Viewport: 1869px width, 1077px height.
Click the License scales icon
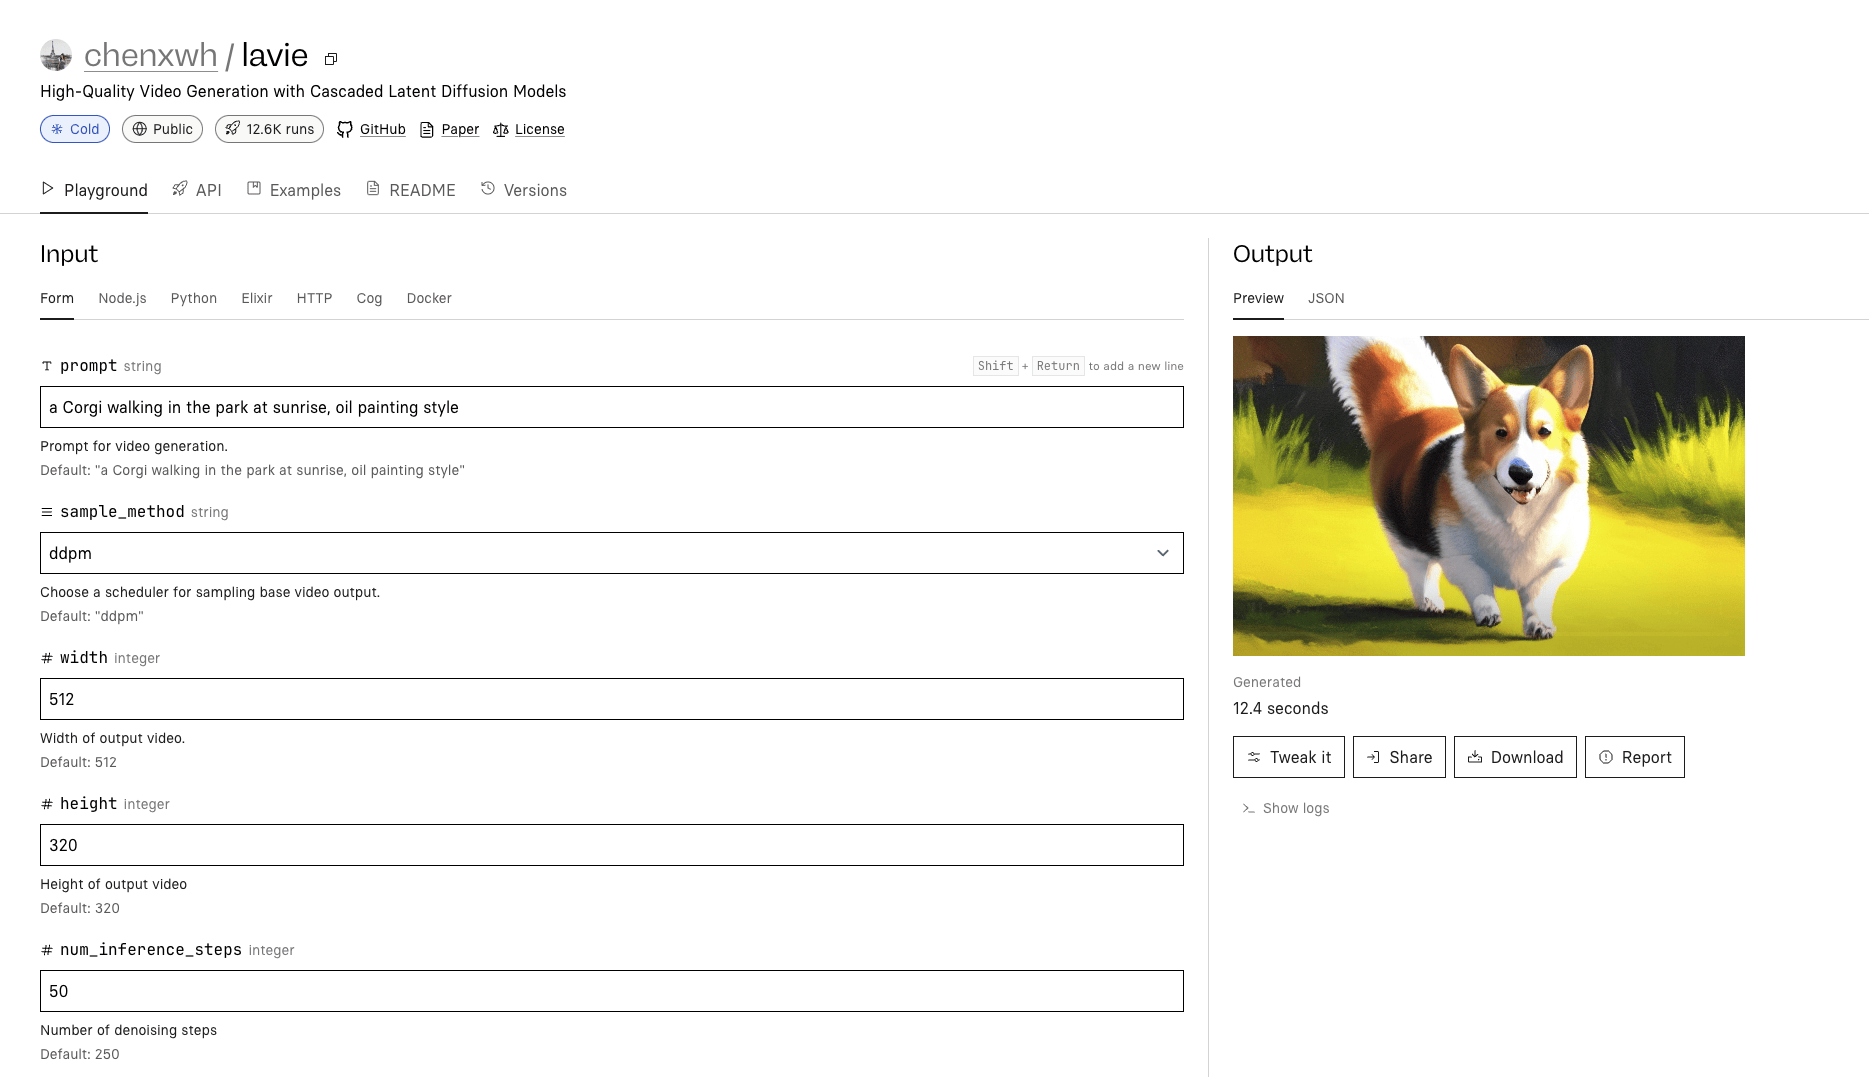[x=501, y=129]
